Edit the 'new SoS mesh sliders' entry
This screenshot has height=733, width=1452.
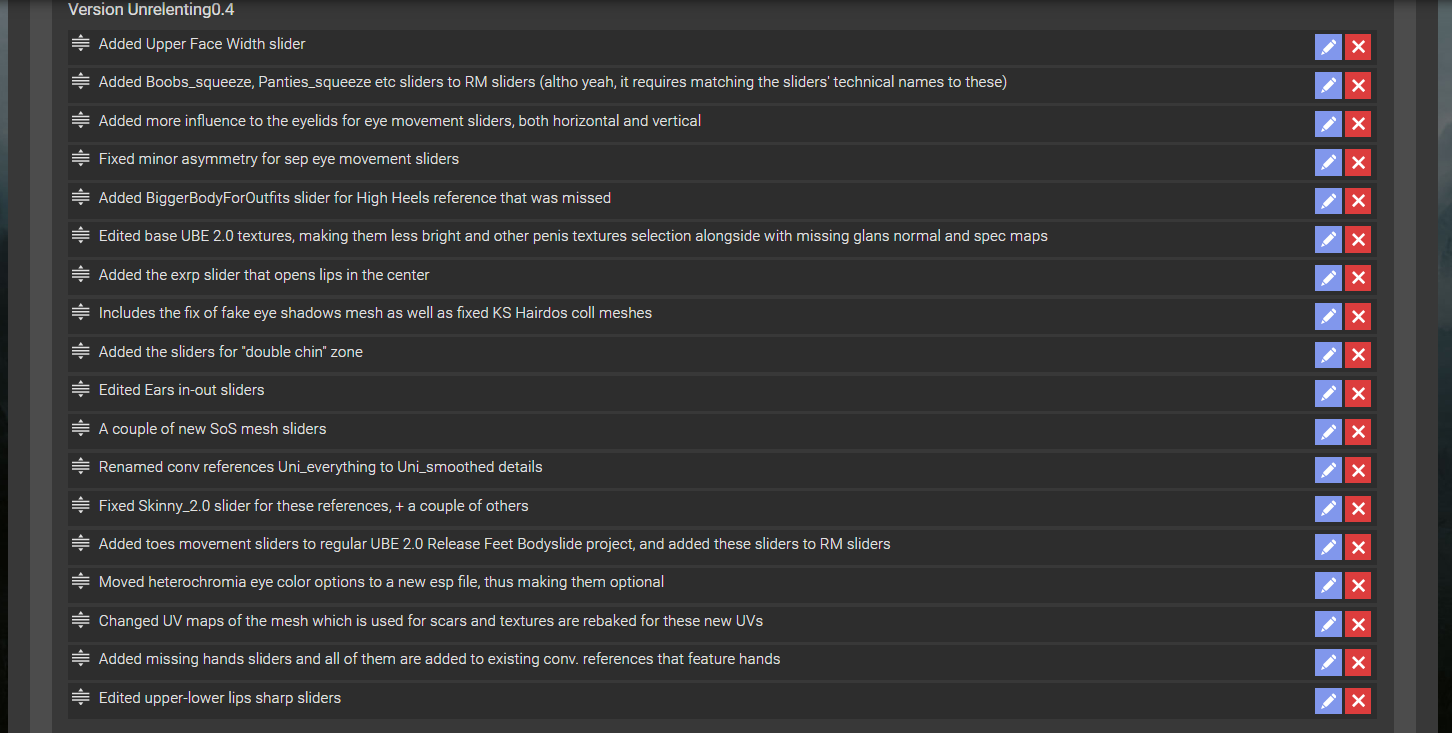coord(1327,432)
